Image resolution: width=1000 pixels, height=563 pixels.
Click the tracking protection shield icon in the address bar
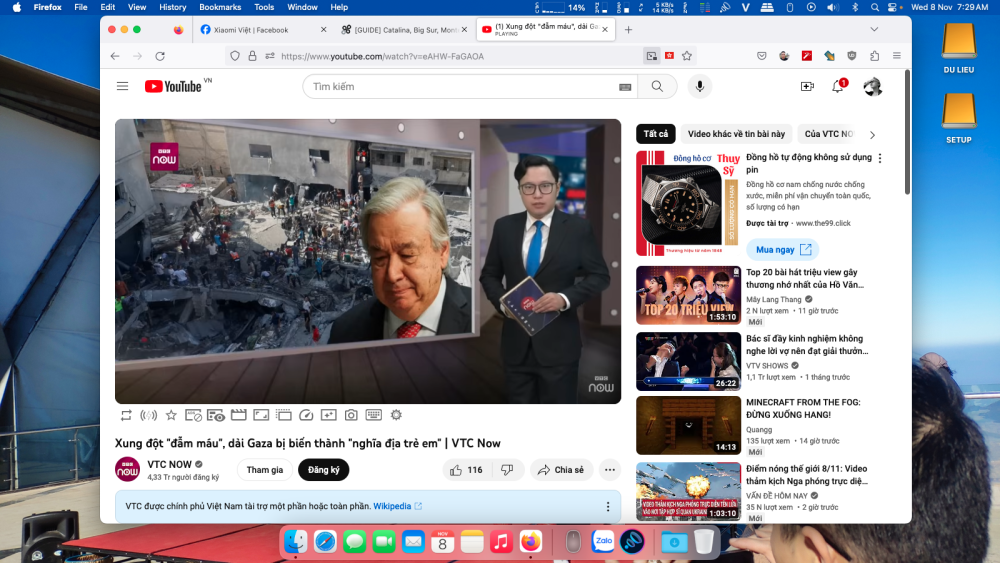pos(235,56)
